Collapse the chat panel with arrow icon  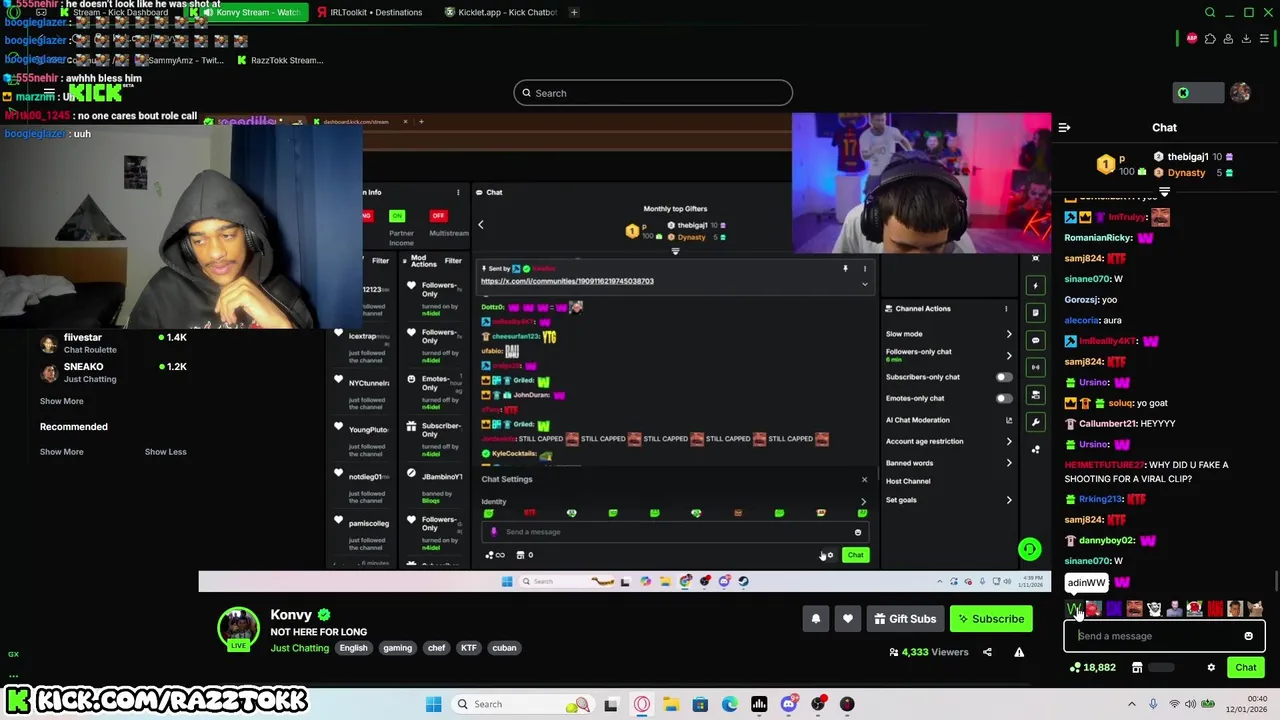1064,127
